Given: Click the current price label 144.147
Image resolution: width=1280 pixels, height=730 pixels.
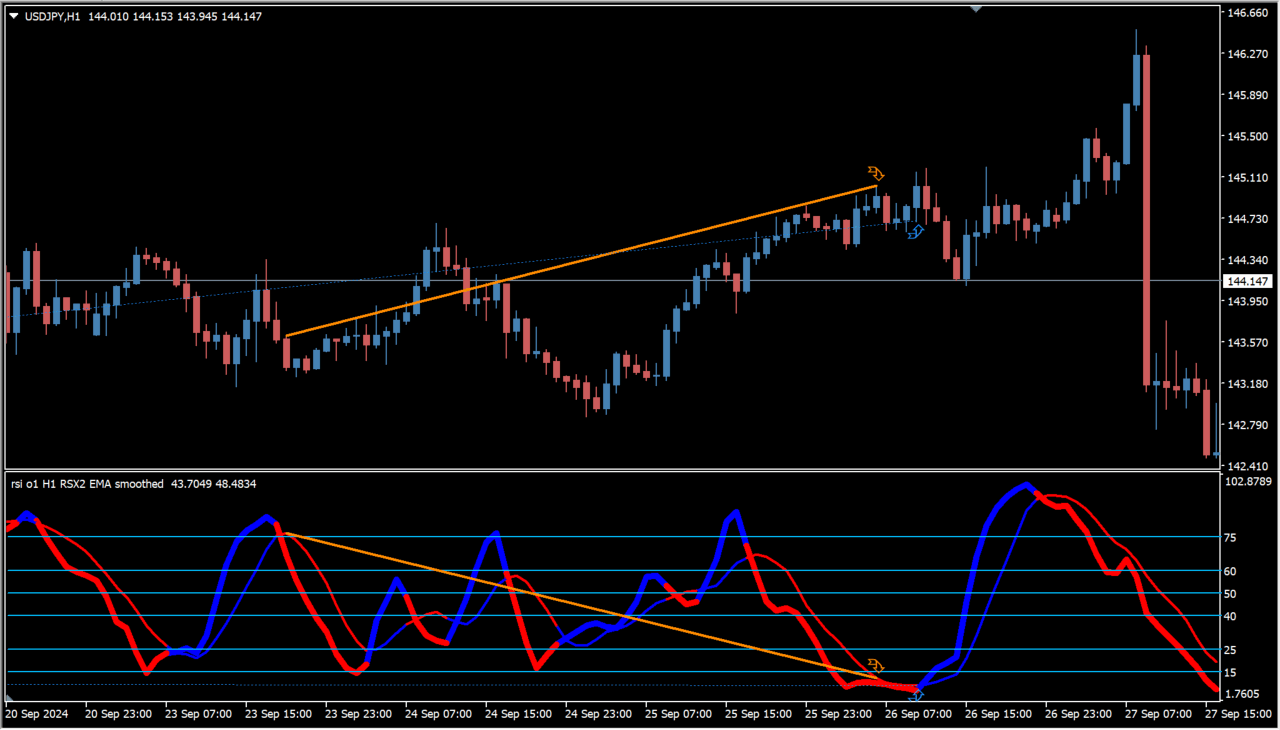Looking at the screenshot, I should point(1250,282).
